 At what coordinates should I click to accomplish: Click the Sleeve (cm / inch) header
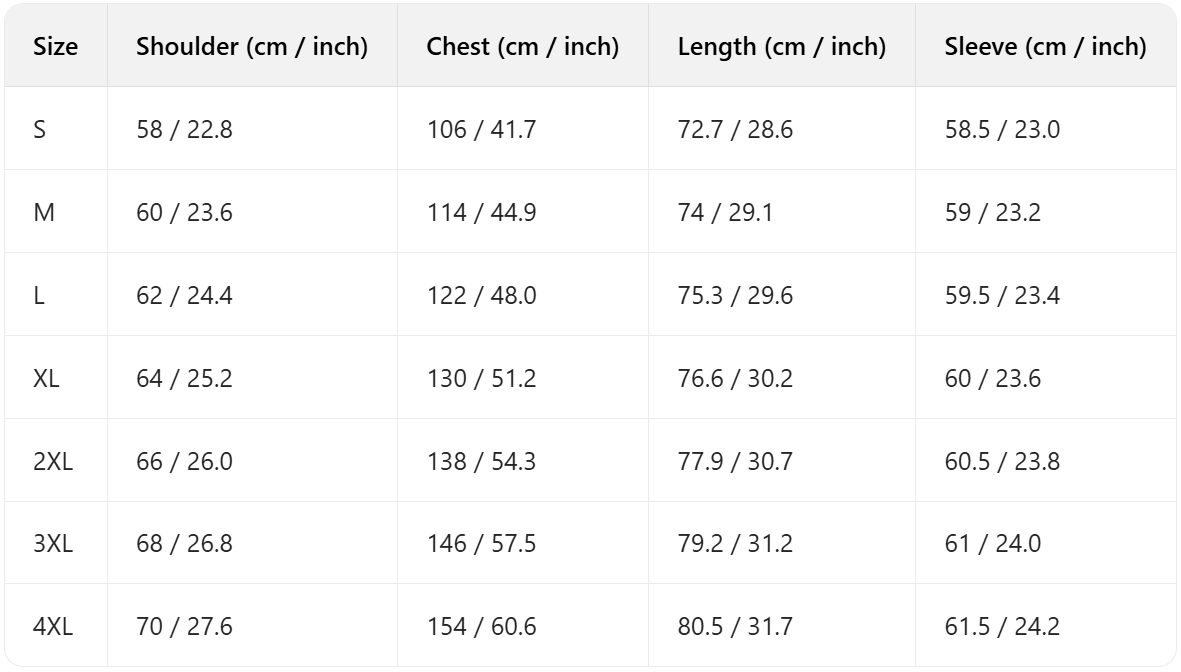[x=1045, y=46]
